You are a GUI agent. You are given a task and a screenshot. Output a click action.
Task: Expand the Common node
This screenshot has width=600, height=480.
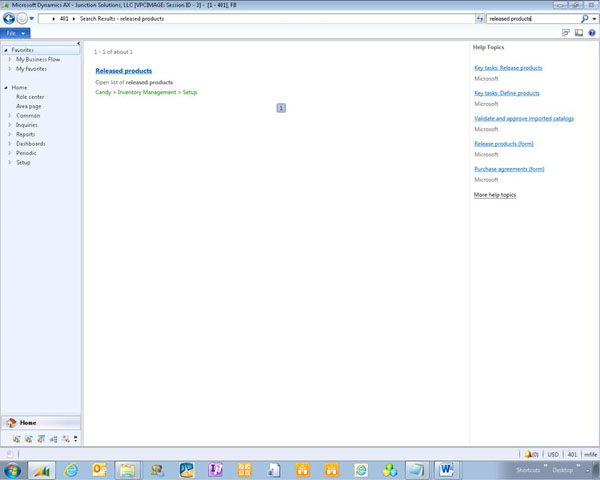tap(10, 116)
